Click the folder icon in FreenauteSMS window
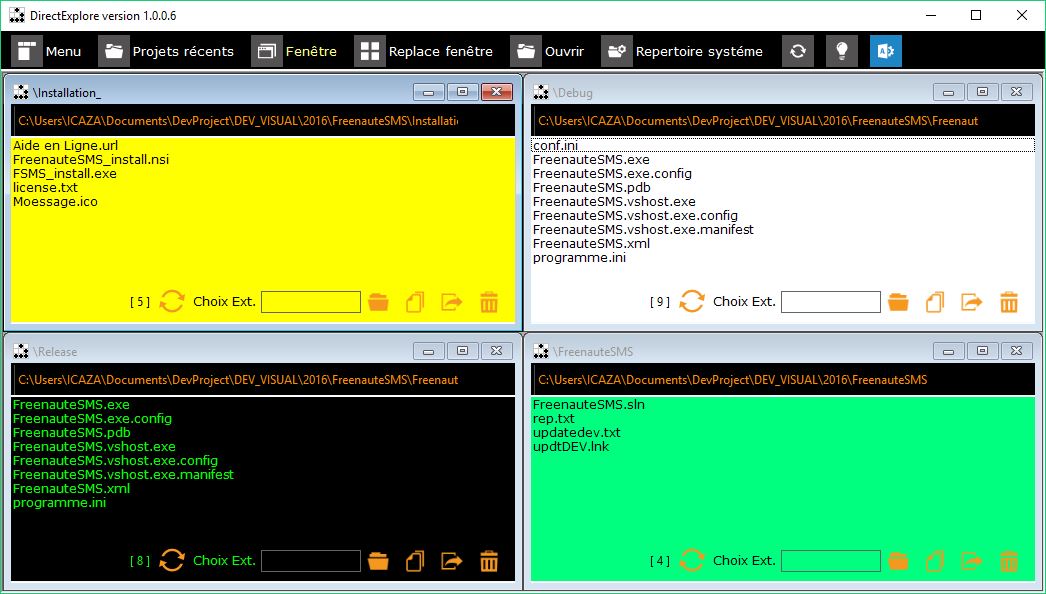The width and height of the screenshot is (1046, 594). 899,561
